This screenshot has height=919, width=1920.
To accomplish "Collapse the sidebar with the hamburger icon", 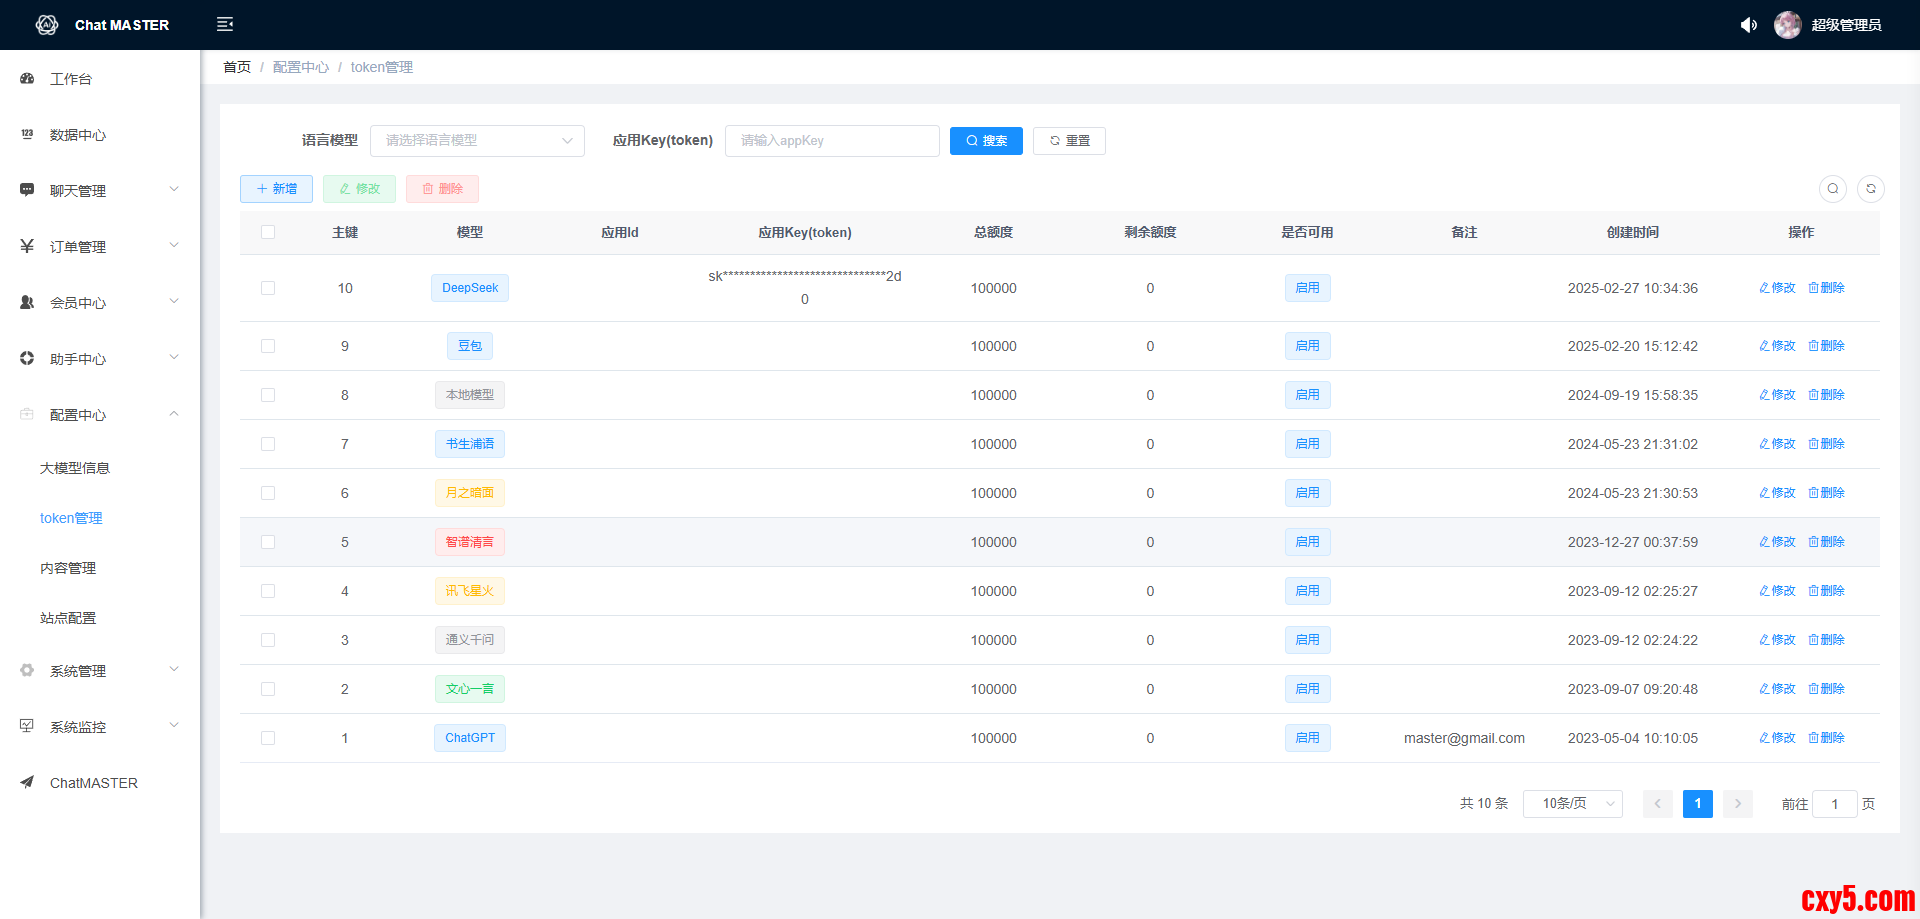I will pyautogui.click(x=225, y=24).
